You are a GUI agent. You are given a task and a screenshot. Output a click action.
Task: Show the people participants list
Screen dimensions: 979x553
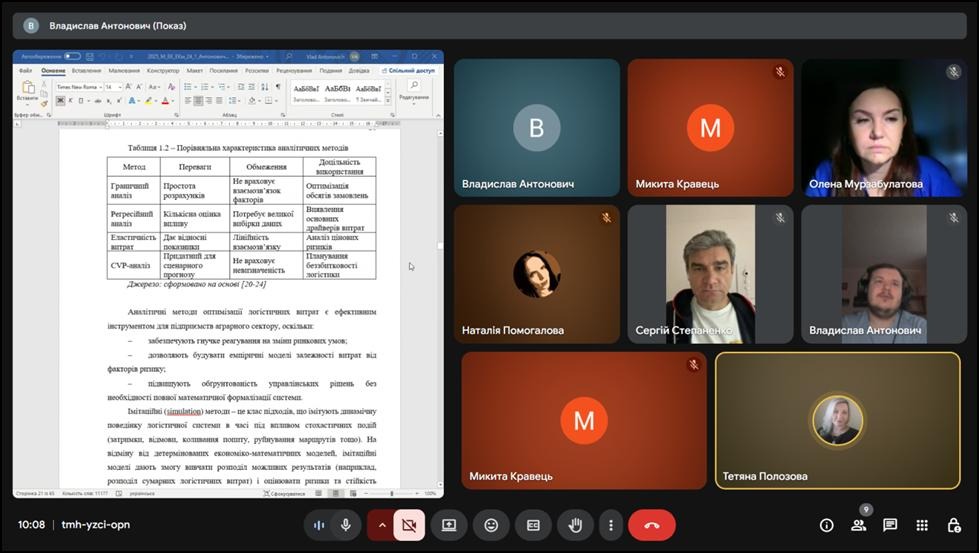(x=858, y=525)
